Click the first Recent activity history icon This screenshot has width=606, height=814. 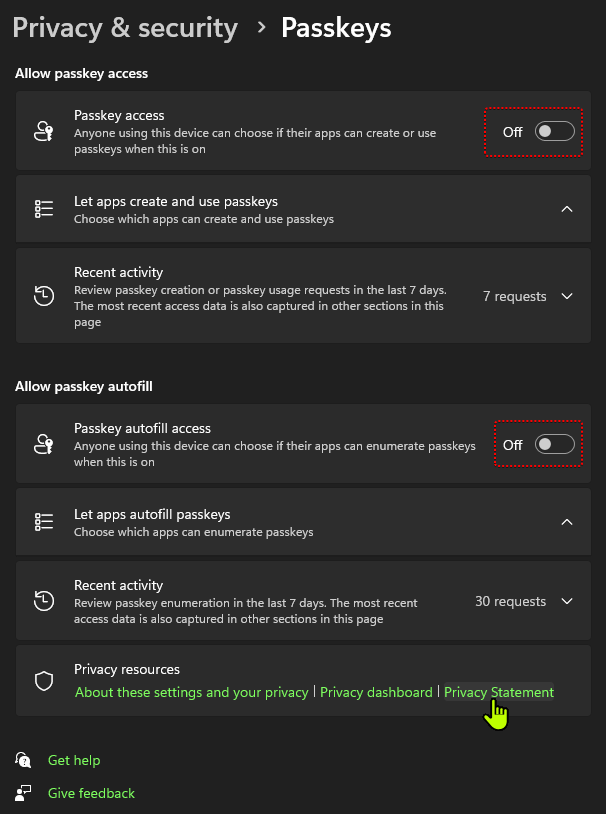44,296
